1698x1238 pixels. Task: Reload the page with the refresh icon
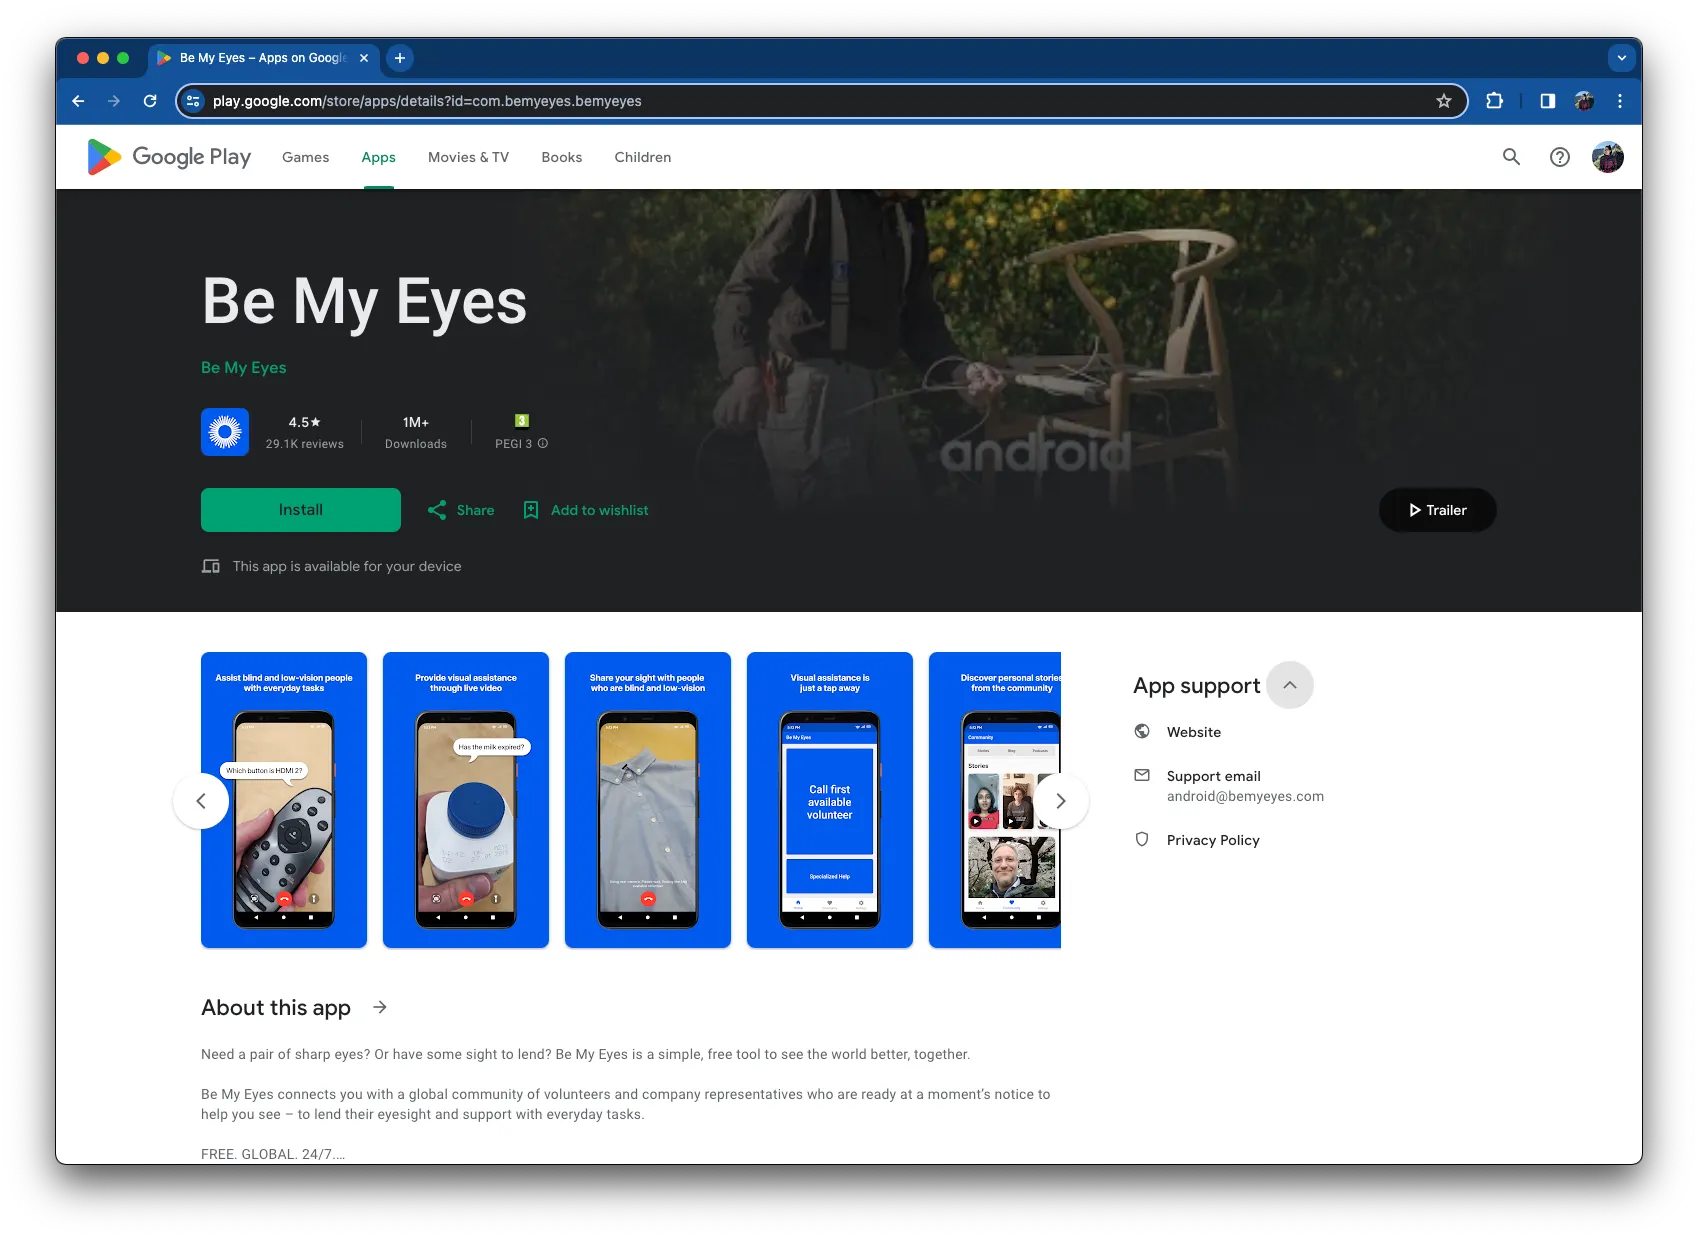point(150,101)
